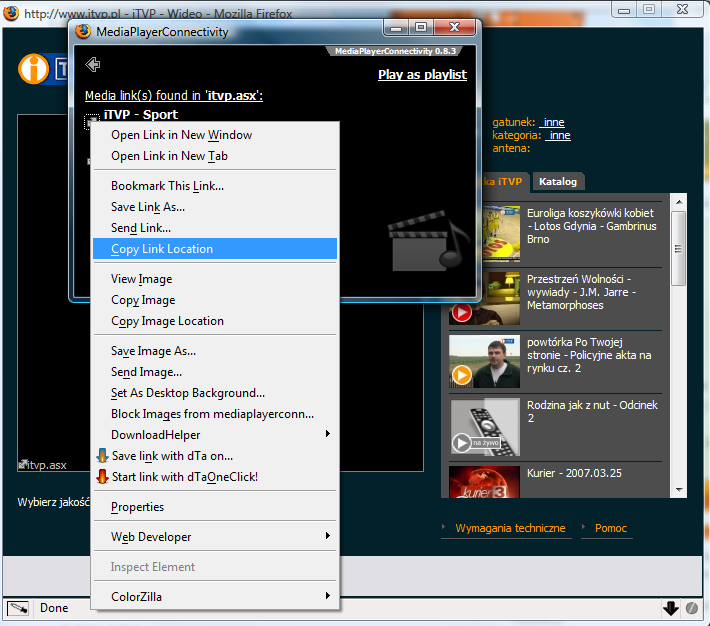
Task: Click the Play as playlist link
Action: pyautogui.click(x=422, y=75)
